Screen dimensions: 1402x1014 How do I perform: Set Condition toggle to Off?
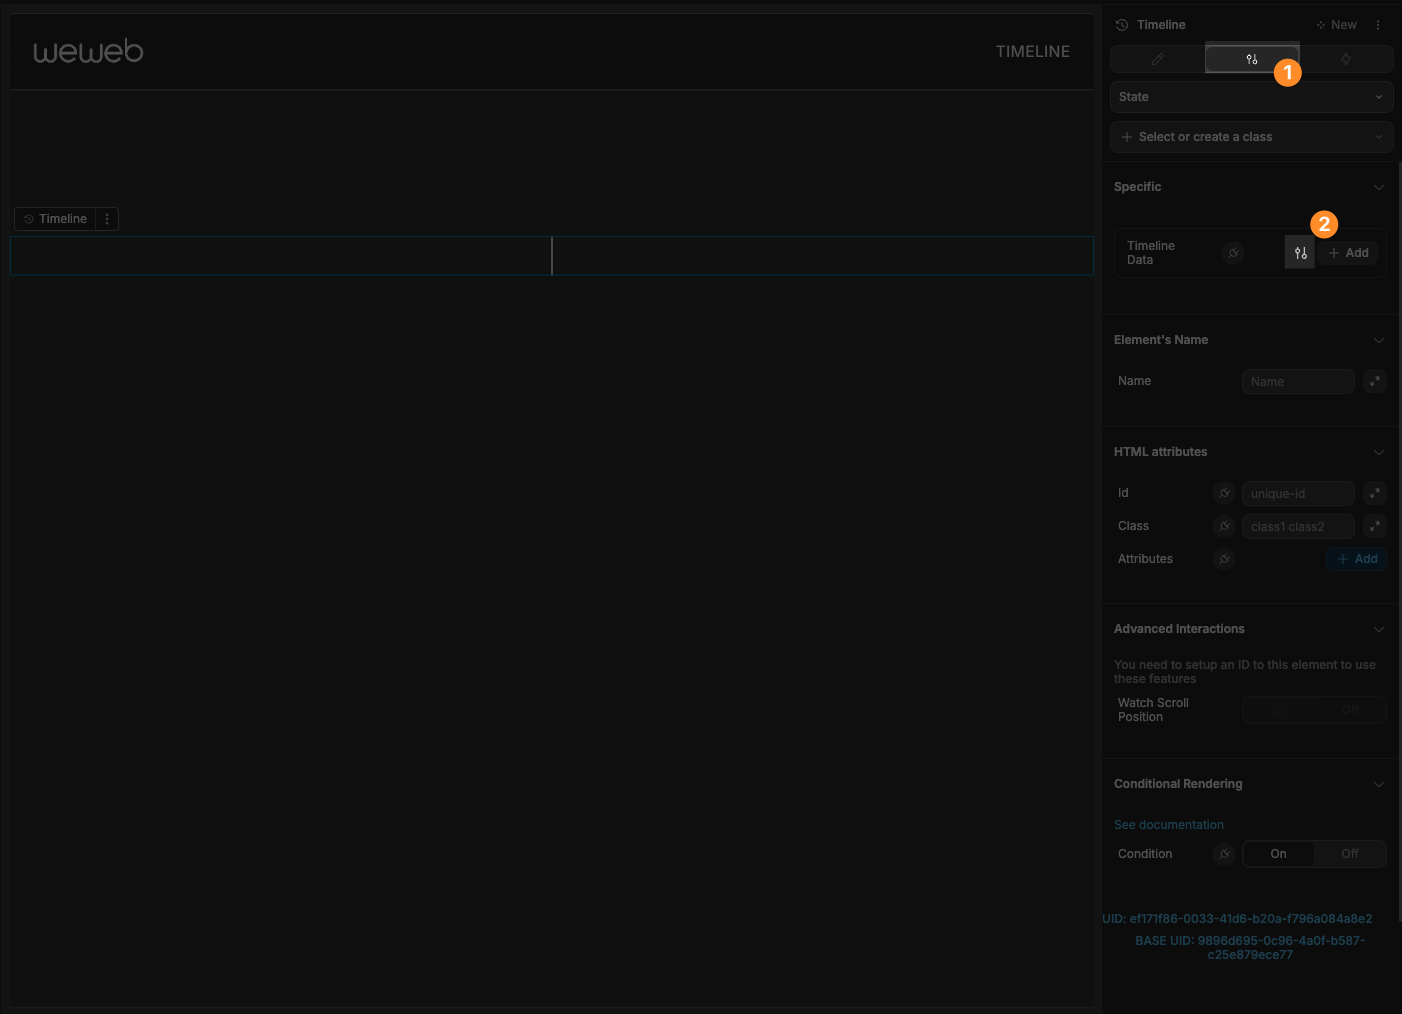pos(1350,854)
